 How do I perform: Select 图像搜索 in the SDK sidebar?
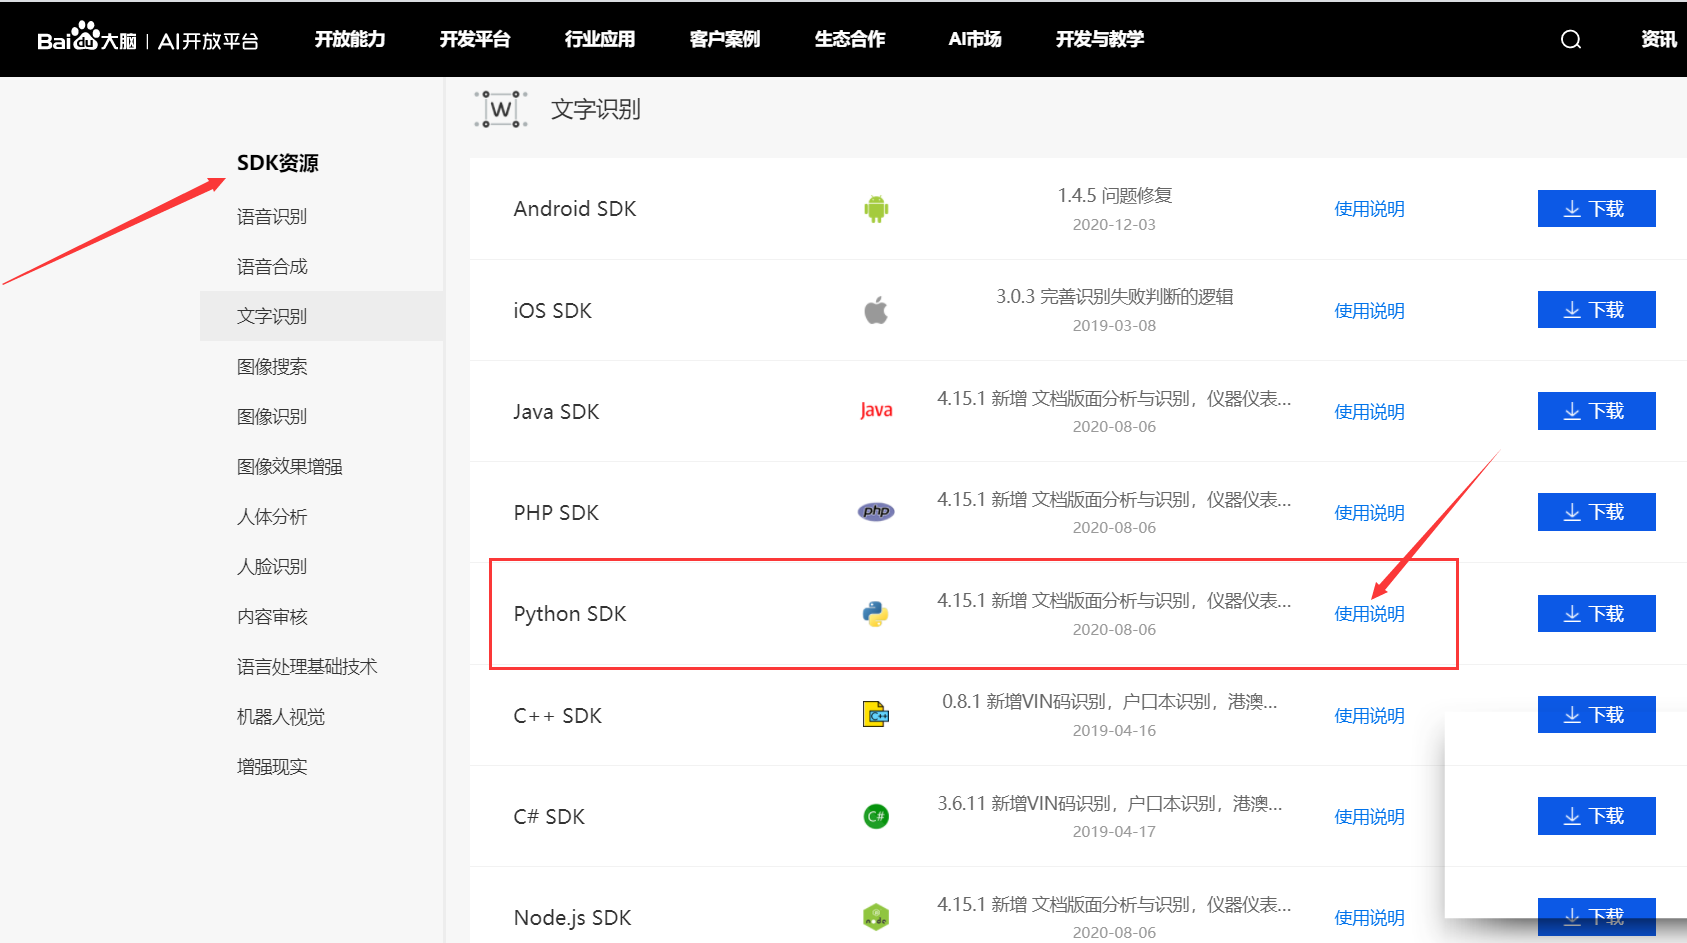pyautogui.click(x=272, y=366)
